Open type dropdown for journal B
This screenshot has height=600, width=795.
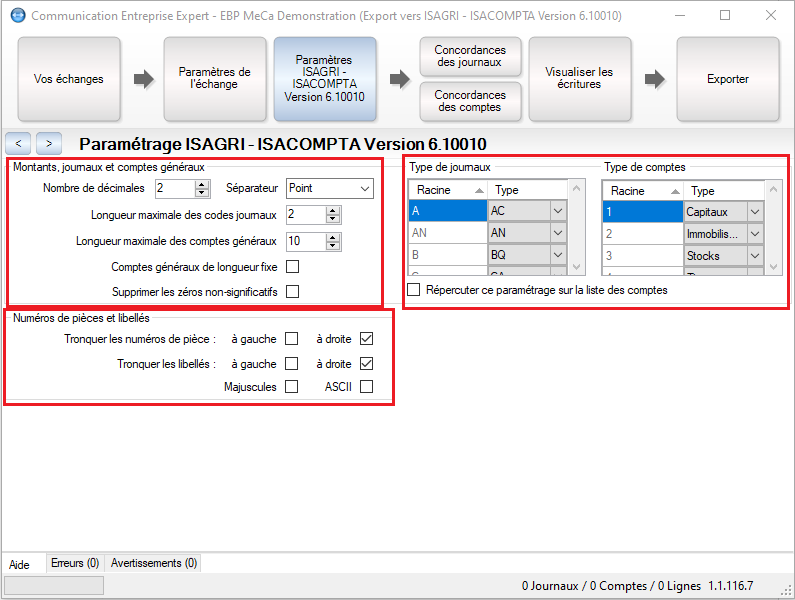pos(558,255)
